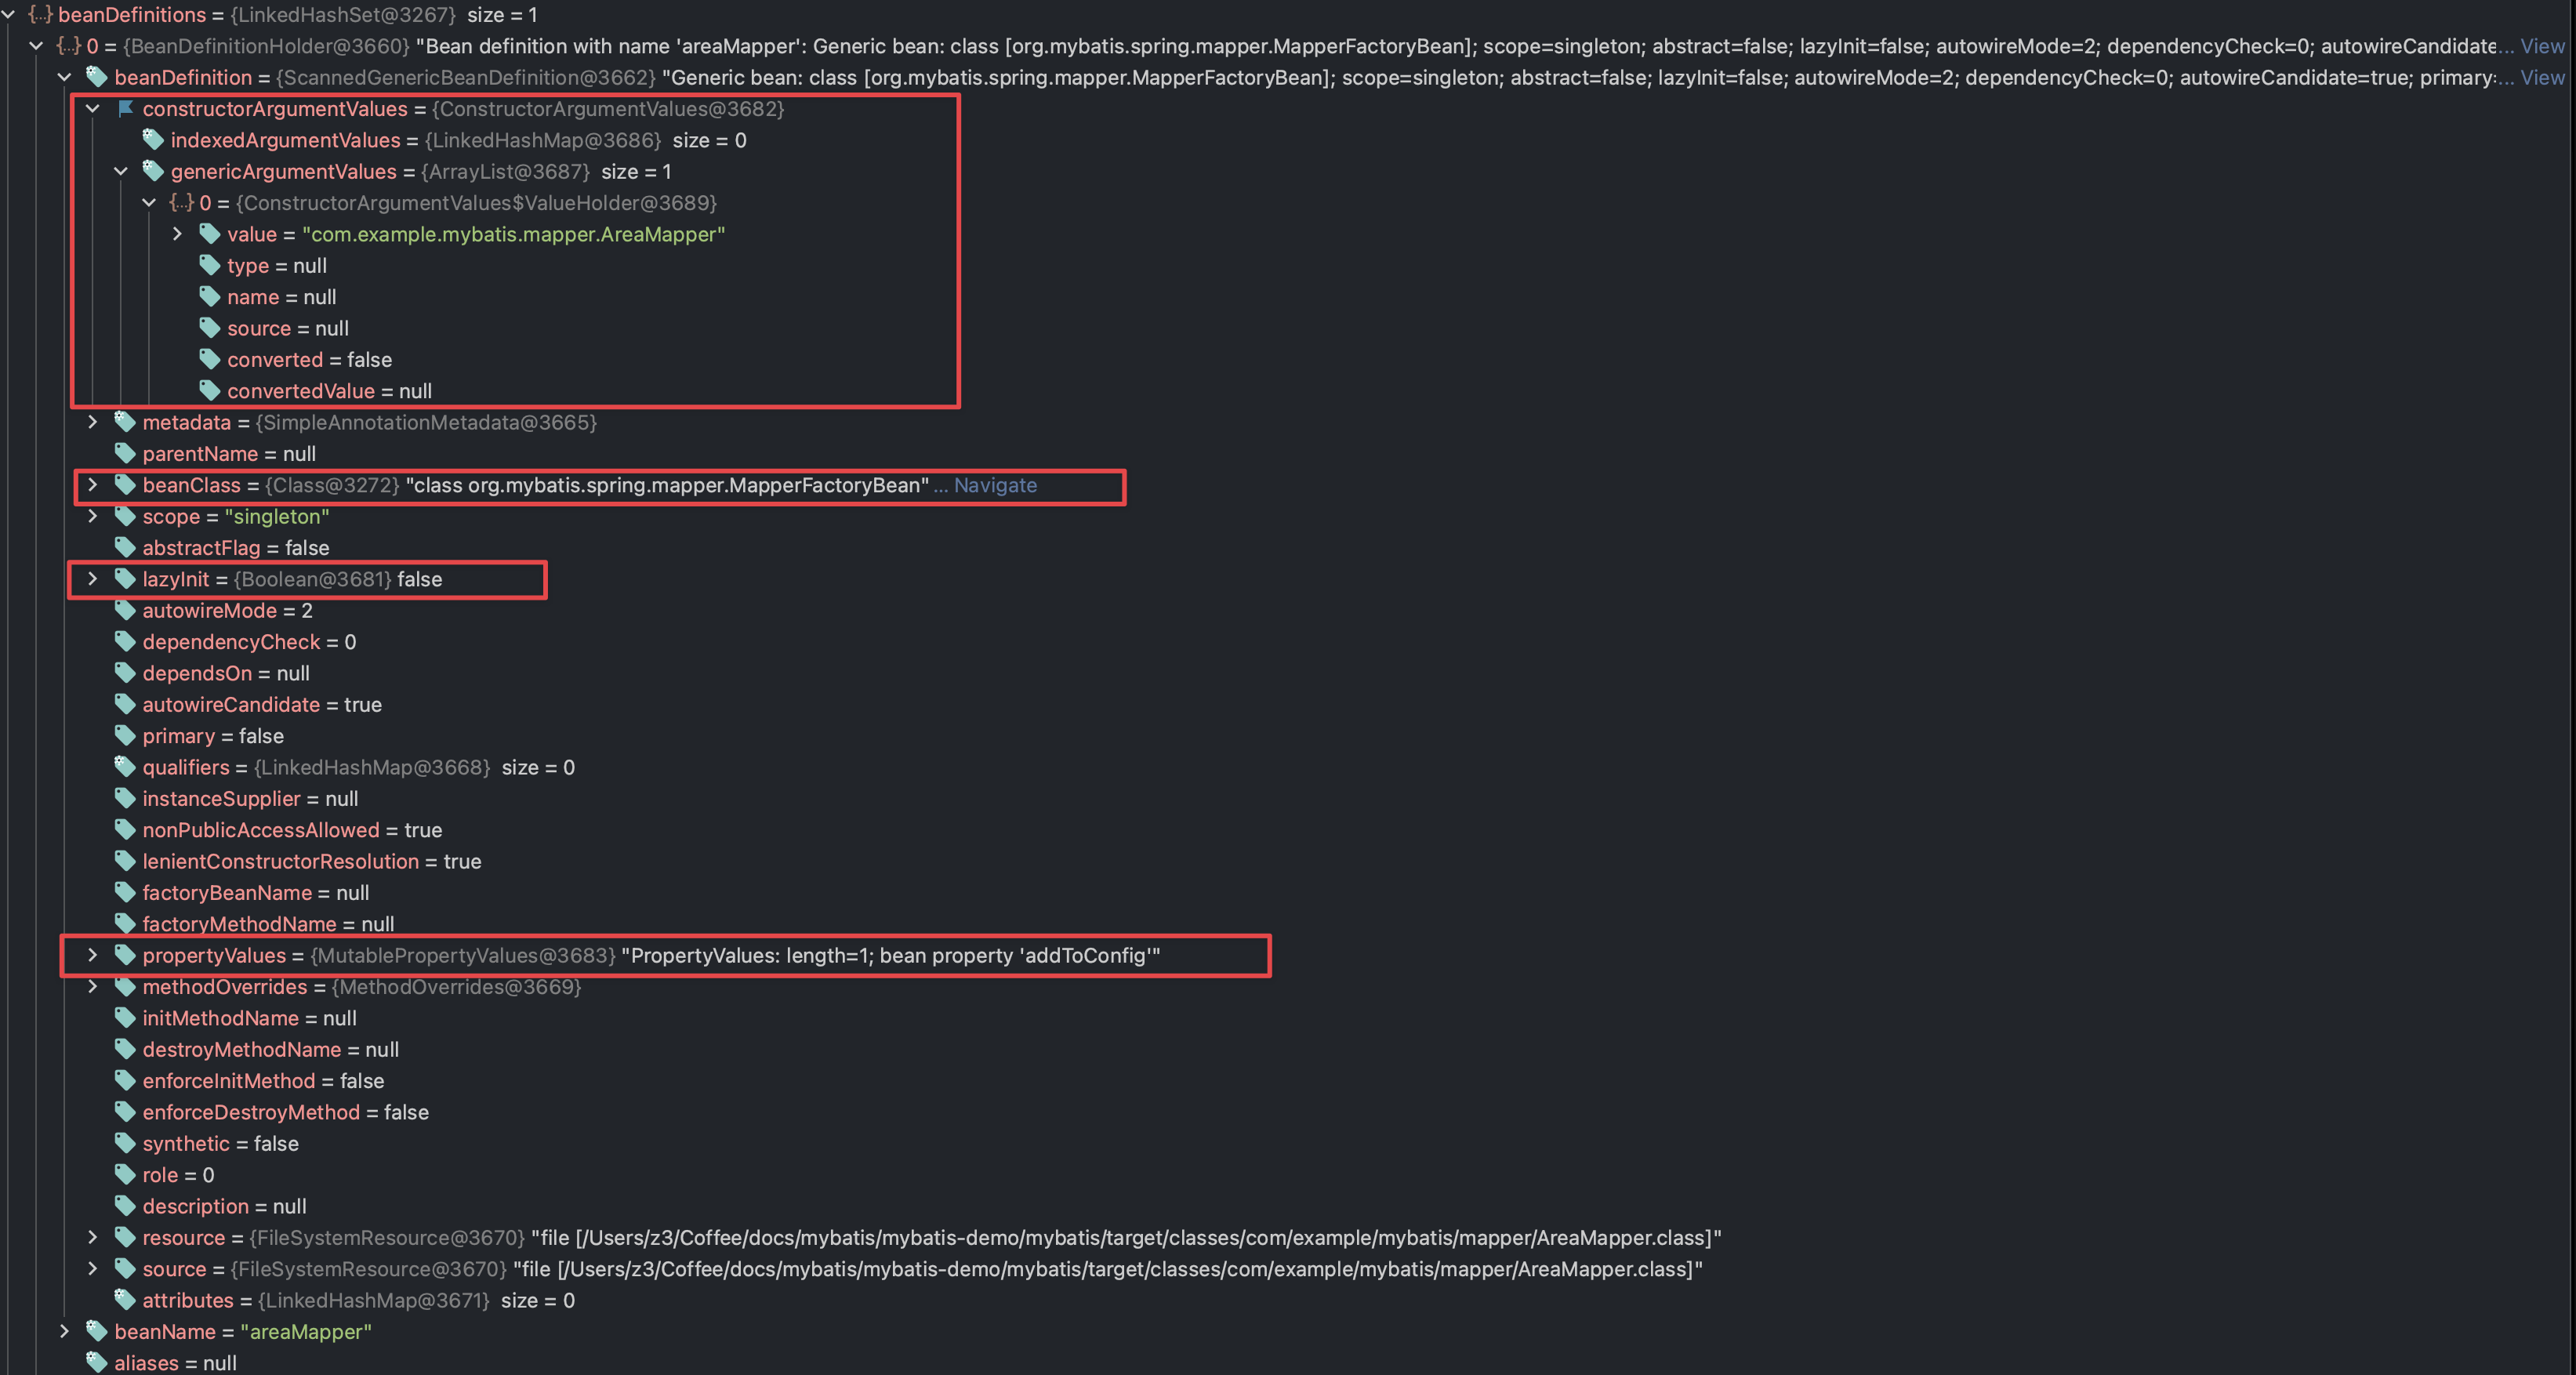
Task: Expand the value AreaMapper string
Action: pos(178,234)
